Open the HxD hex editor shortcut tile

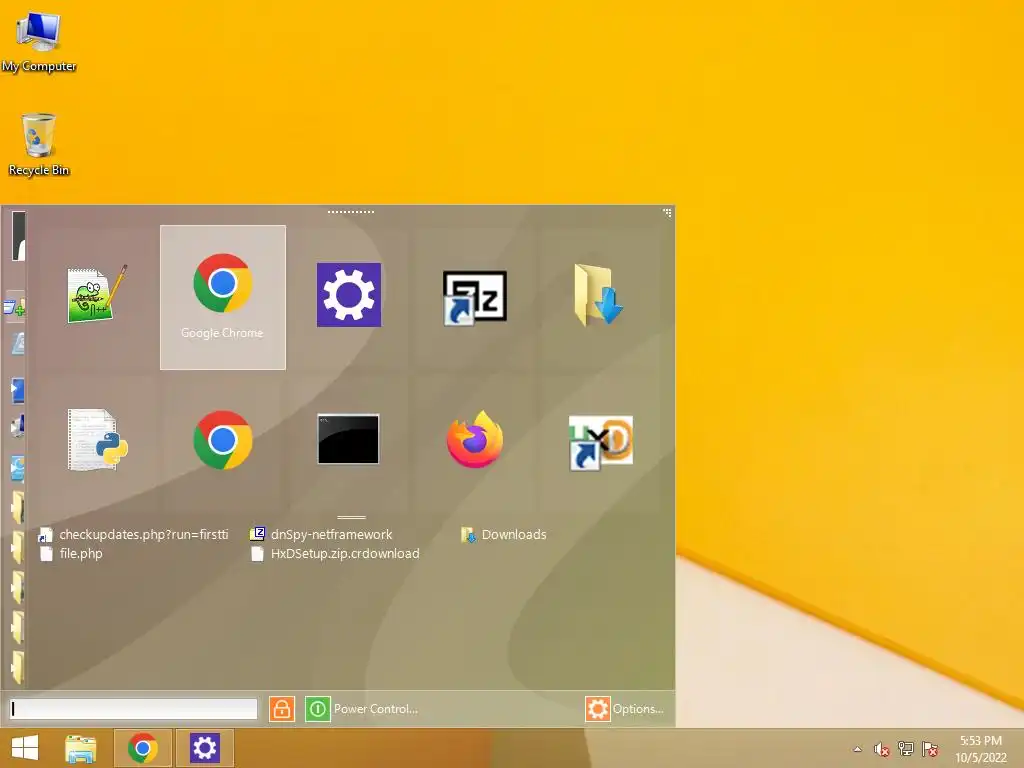point(600,442)
